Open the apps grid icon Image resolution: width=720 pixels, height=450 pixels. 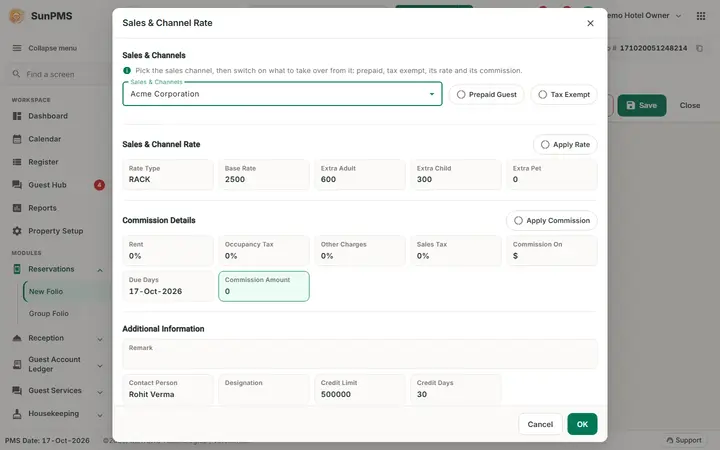(701, 16)
